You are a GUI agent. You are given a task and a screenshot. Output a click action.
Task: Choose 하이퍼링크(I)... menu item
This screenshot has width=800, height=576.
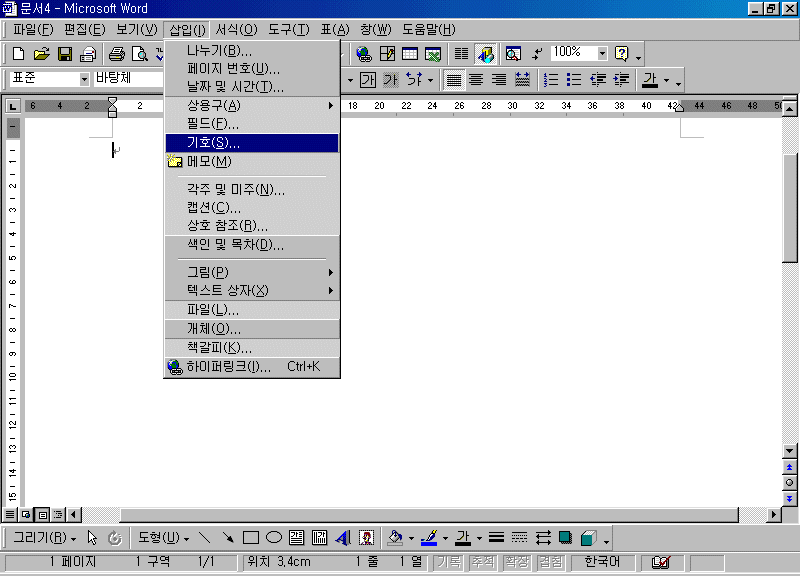tap(252, 366)
